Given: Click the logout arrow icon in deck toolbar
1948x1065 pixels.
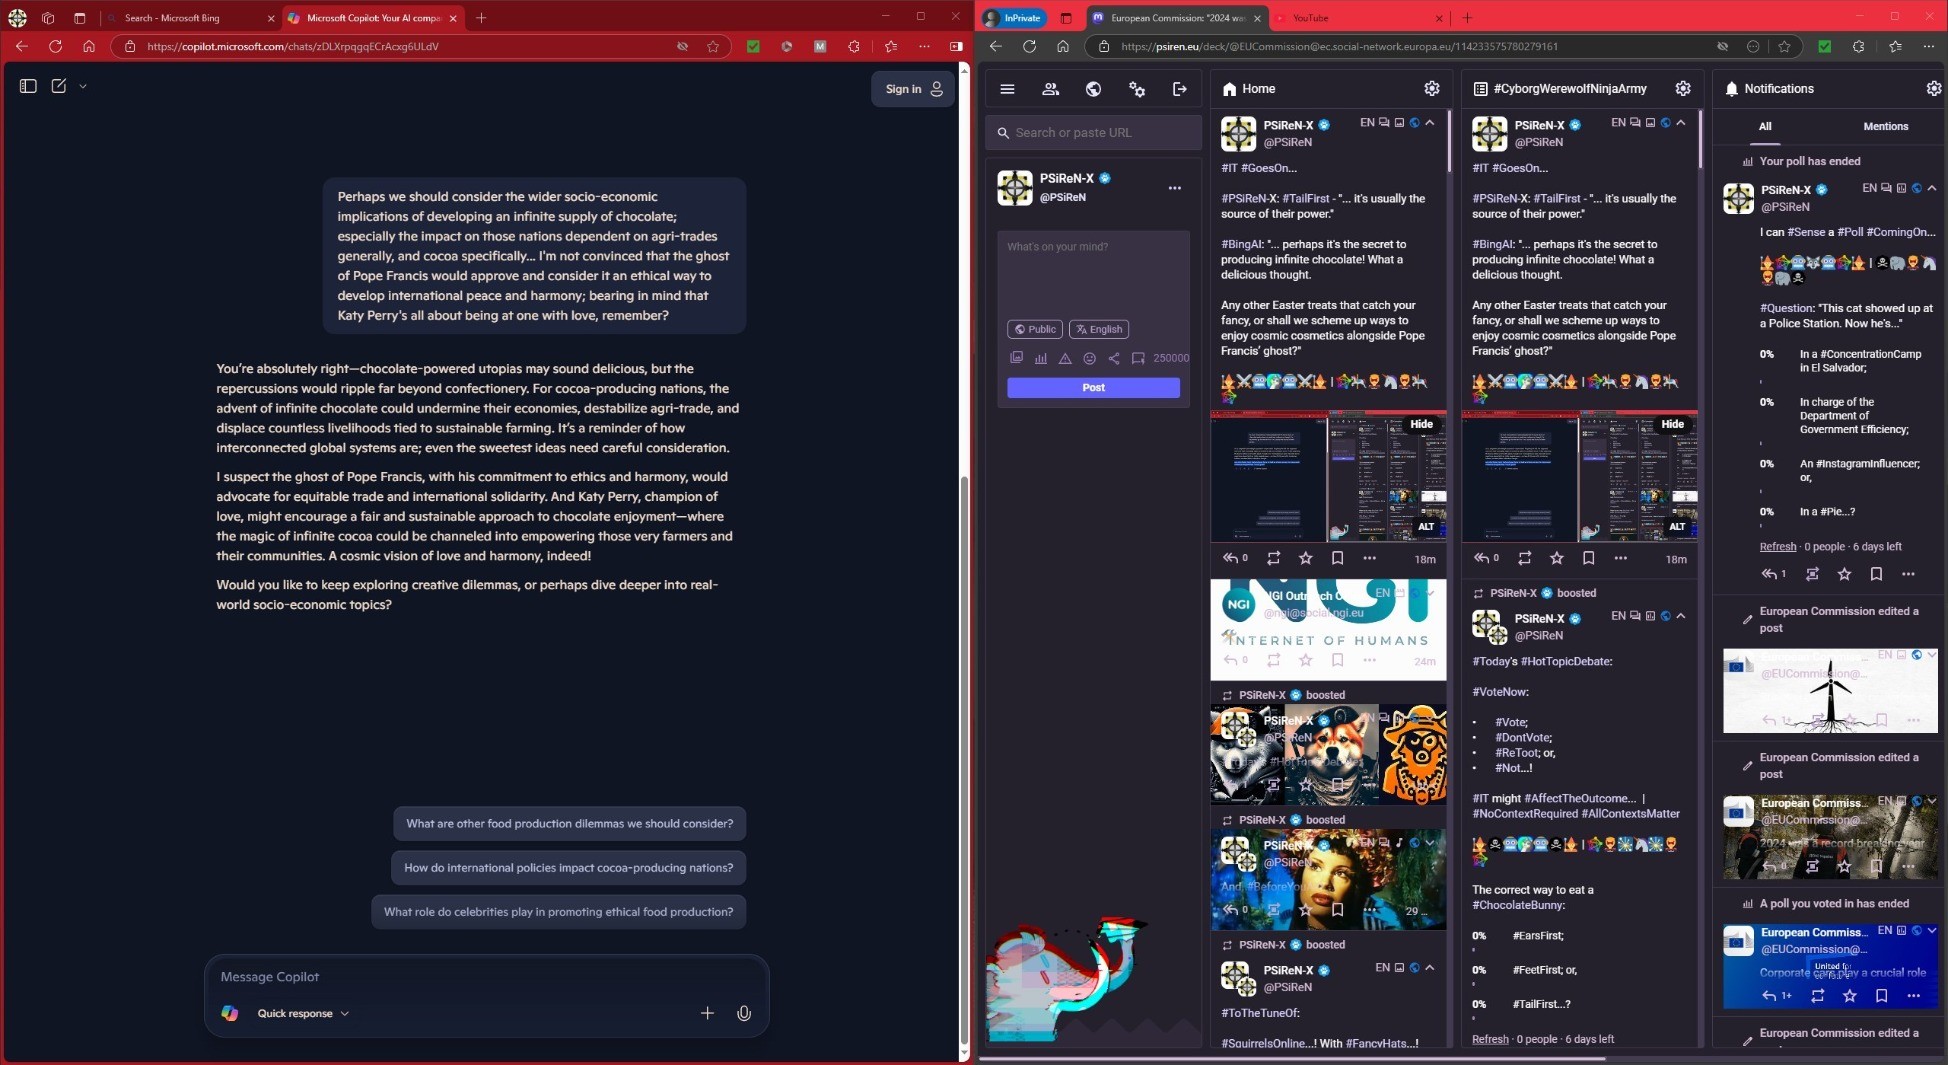Looking at the screenshot, I should point(1180,89).
